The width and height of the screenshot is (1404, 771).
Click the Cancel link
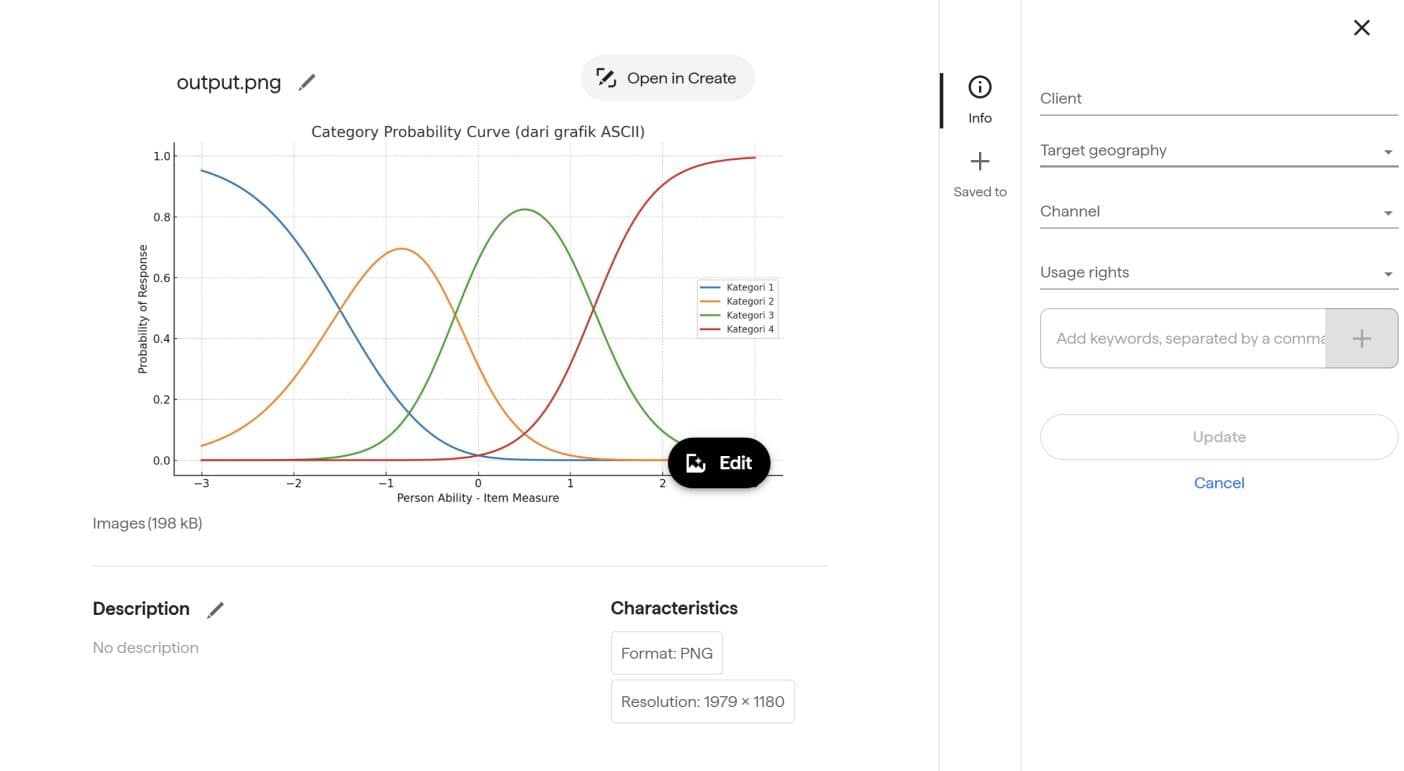1219,483
